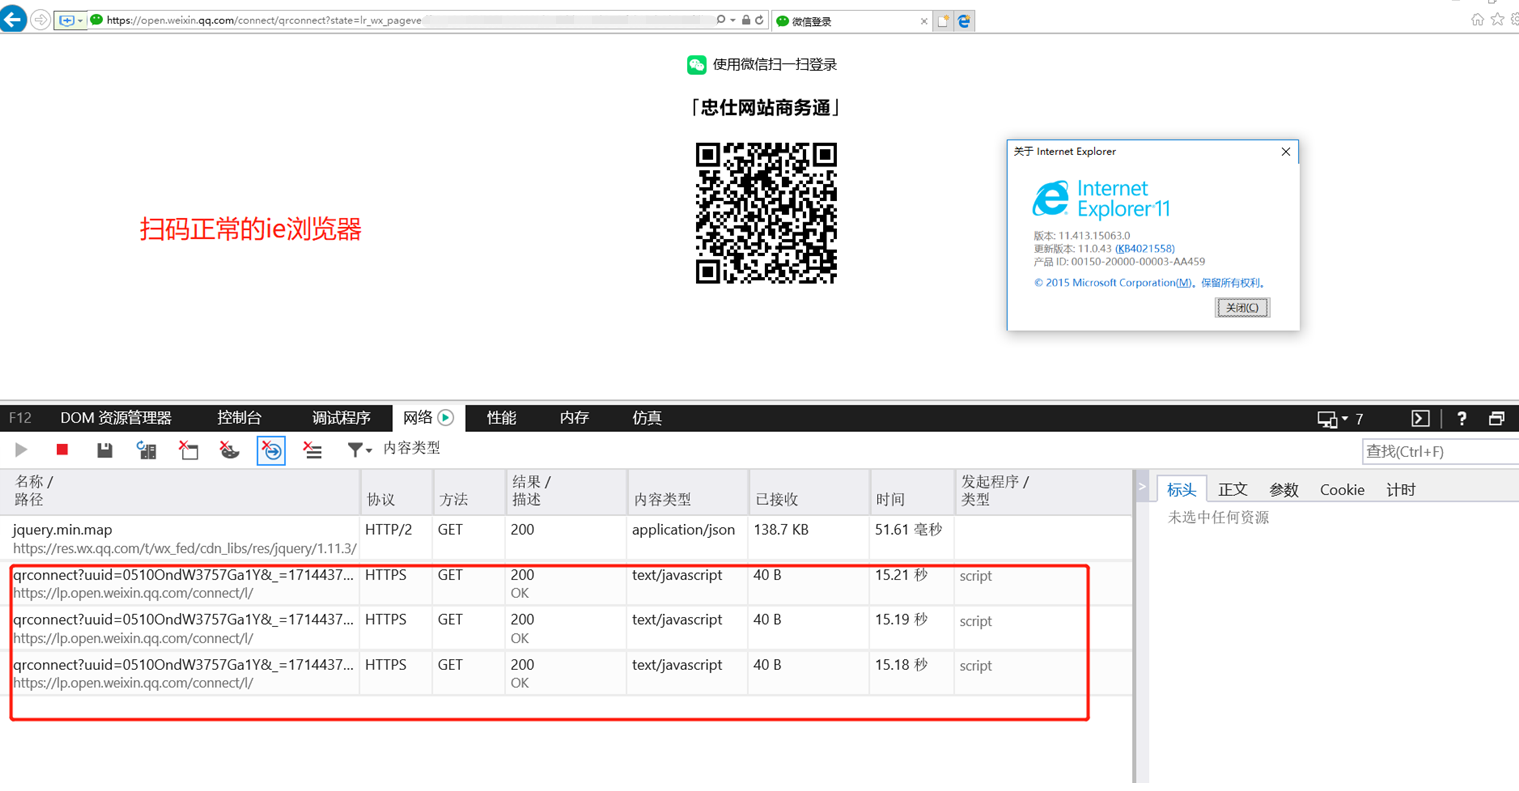This screenshot has height=791, width=1519.
Task: Select the 网络 tab in developer tools
Action: [428, 418]
